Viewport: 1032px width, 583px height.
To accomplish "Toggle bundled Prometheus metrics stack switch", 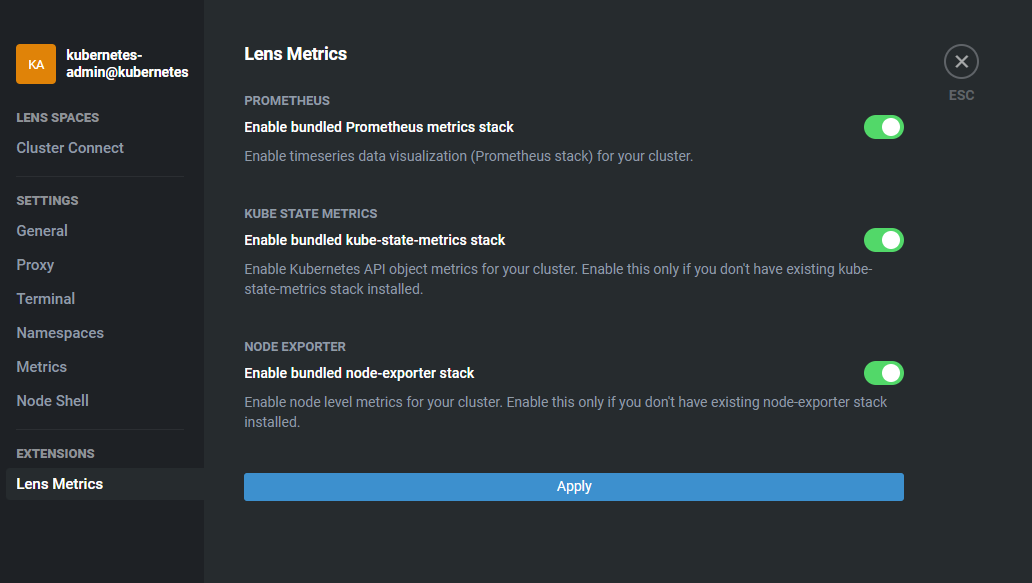I will [883, 127].
